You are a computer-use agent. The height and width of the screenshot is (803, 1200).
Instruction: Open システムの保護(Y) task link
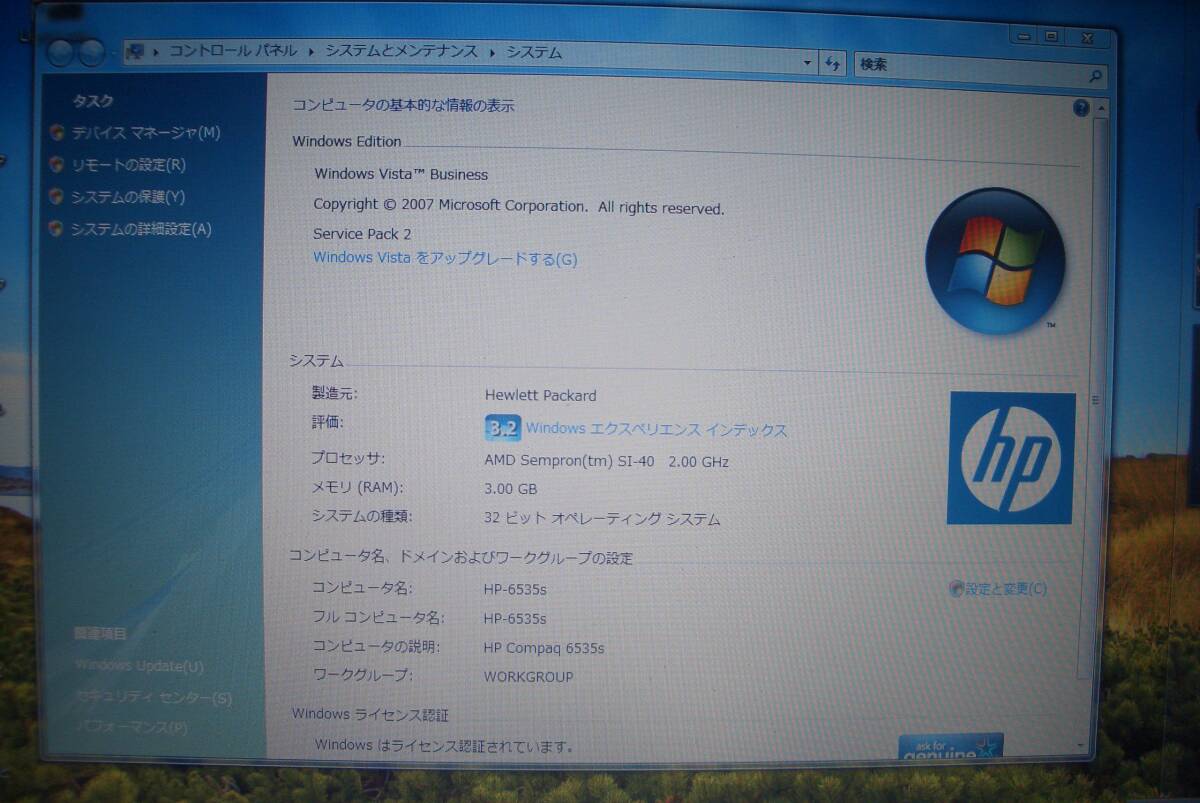click(x=128, y=197)
